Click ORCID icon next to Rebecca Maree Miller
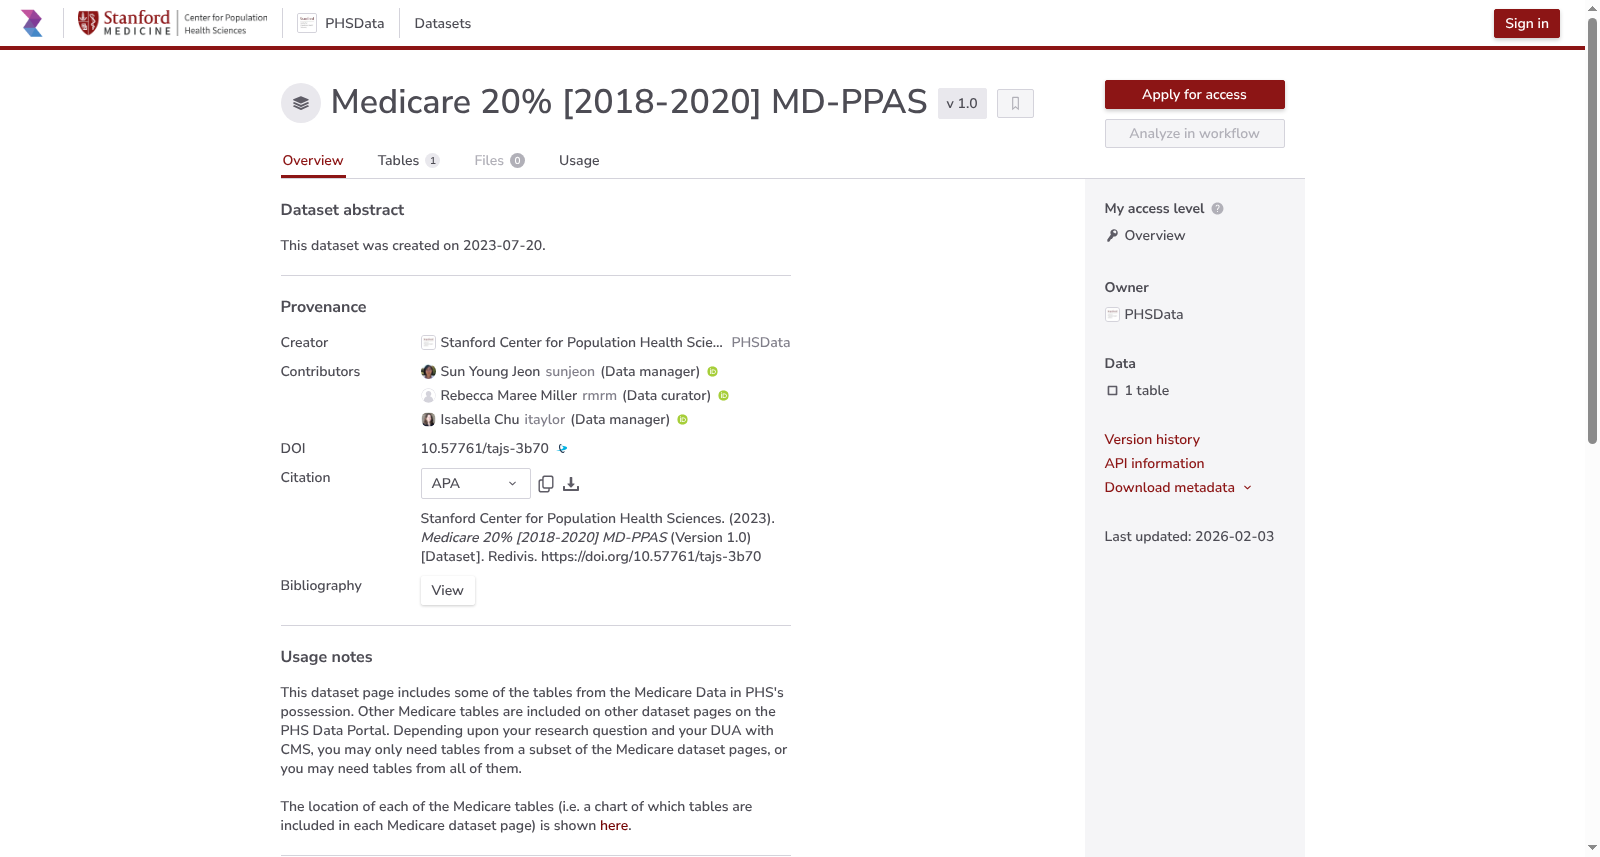The image size is (1600, 857). pyautogui.click(x=724, y=396)
